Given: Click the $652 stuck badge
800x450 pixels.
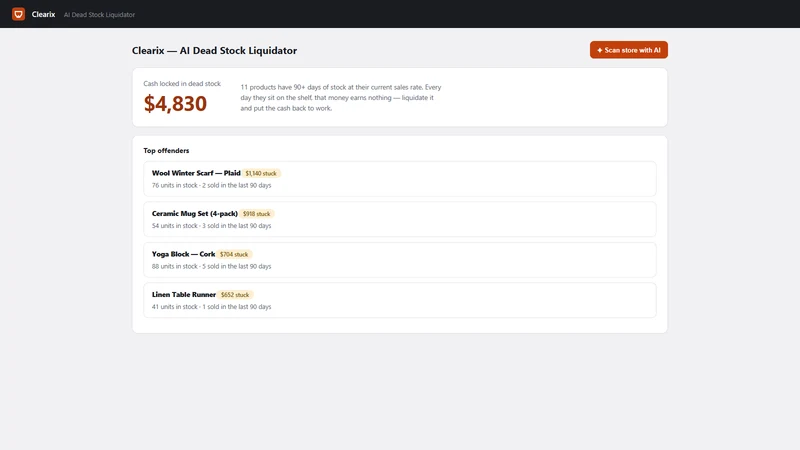Looking at the screenshot, I should pyautogui.click(x=235, y=295).
